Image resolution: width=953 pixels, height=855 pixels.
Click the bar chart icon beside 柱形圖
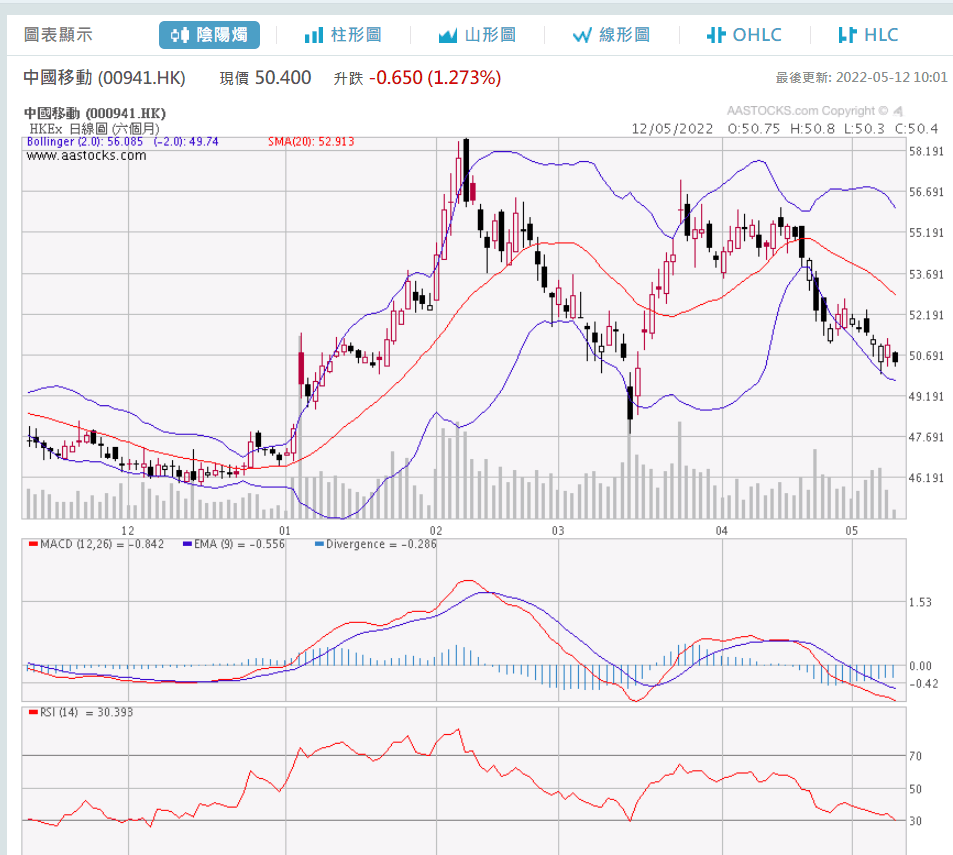coord(314,35)
